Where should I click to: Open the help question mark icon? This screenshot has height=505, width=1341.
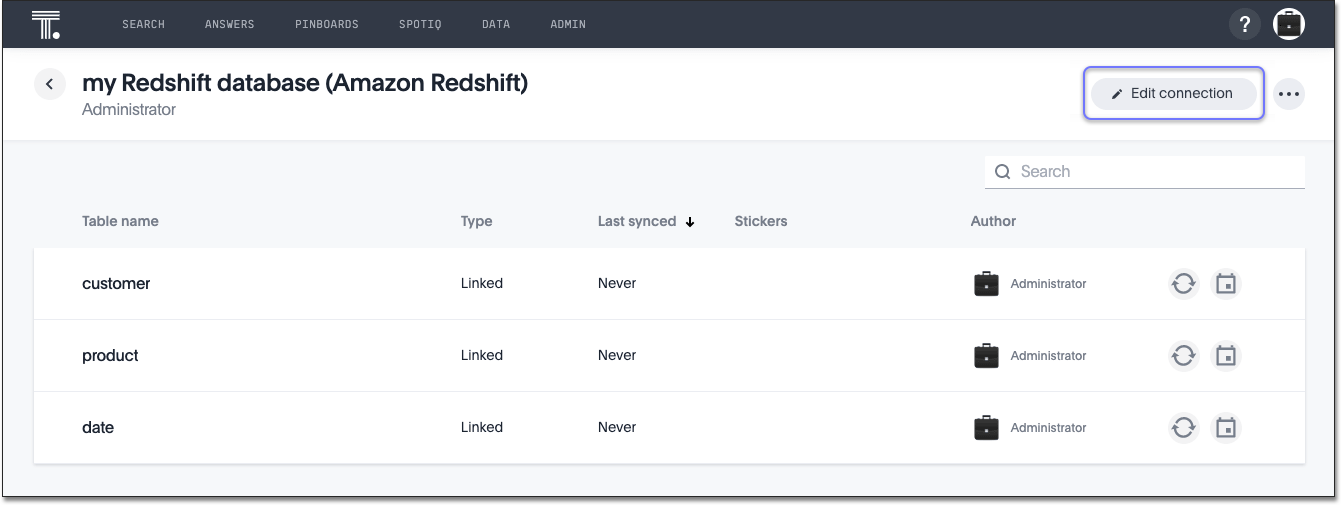point(1245,24)
